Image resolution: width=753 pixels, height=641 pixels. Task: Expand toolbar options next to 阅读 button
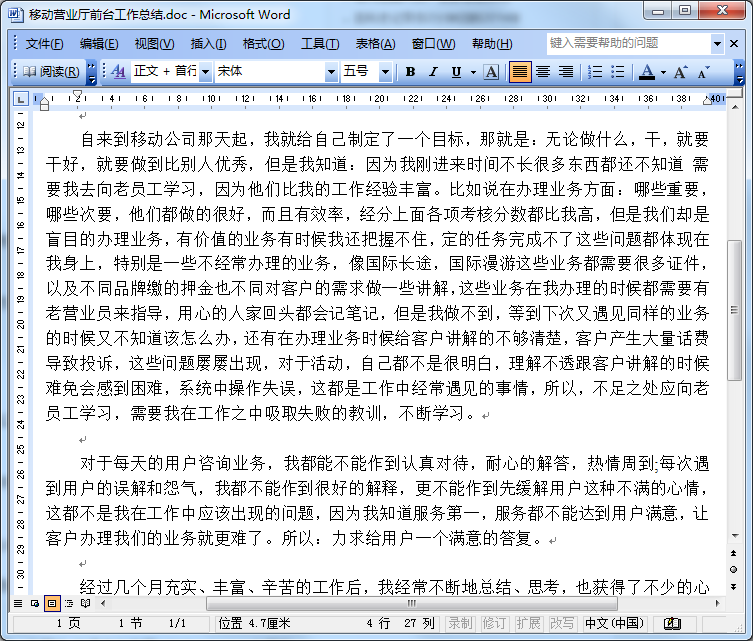(91, 72)
